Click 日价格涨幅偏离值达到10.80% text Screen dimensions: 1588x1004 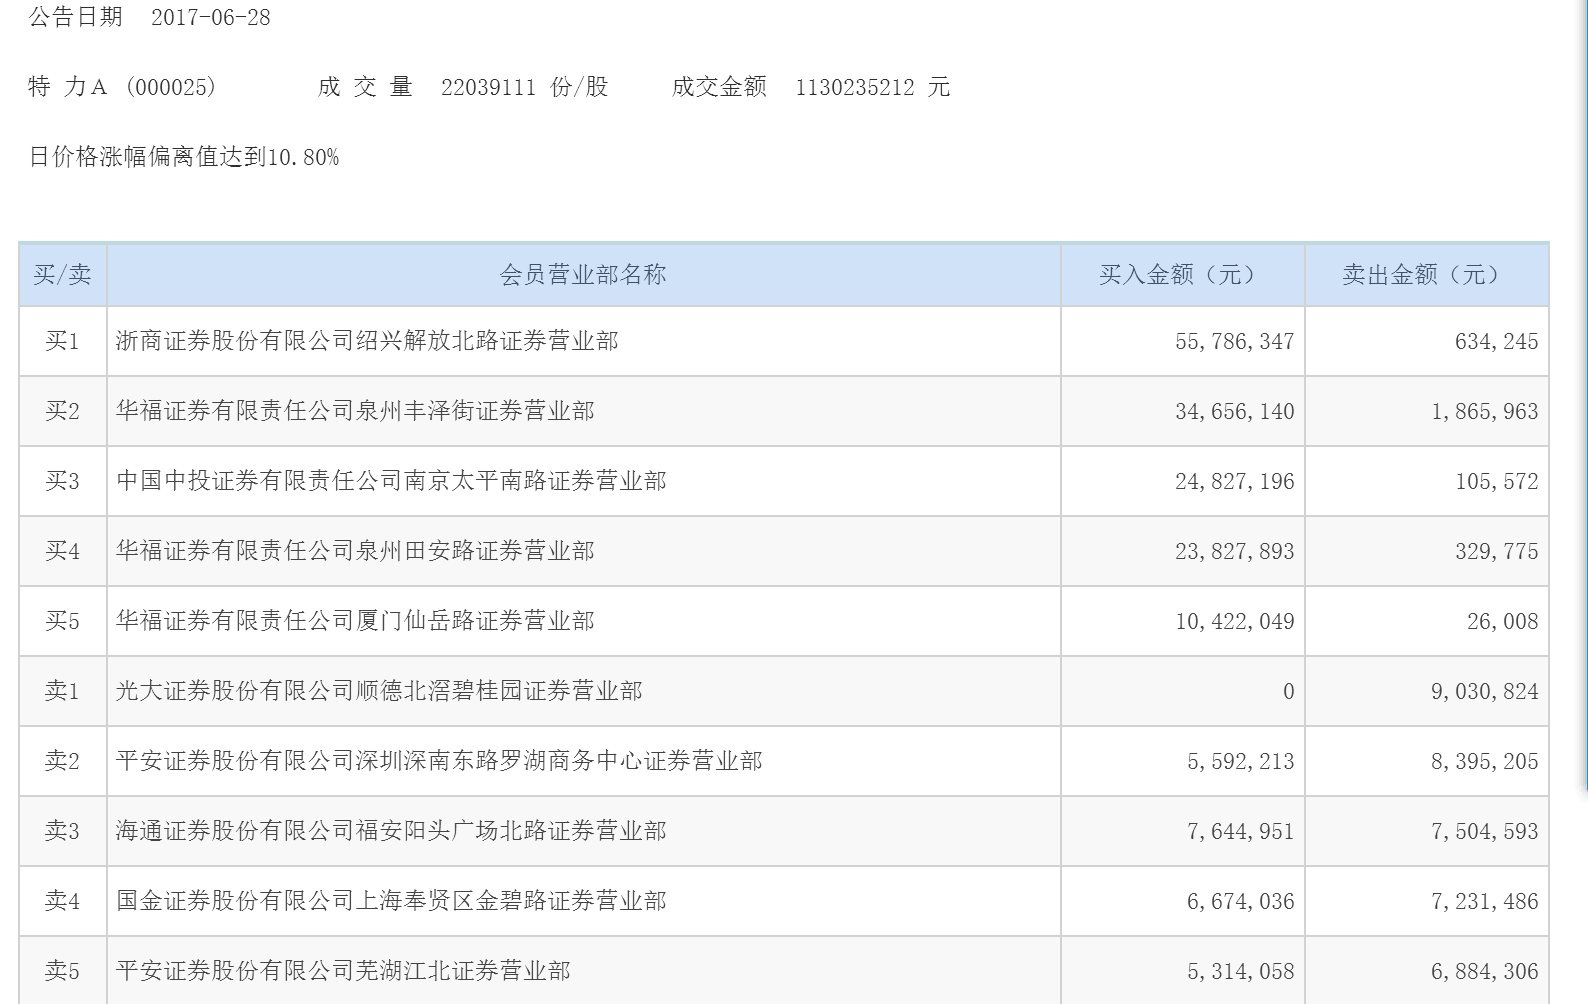(x=184, y=157)
